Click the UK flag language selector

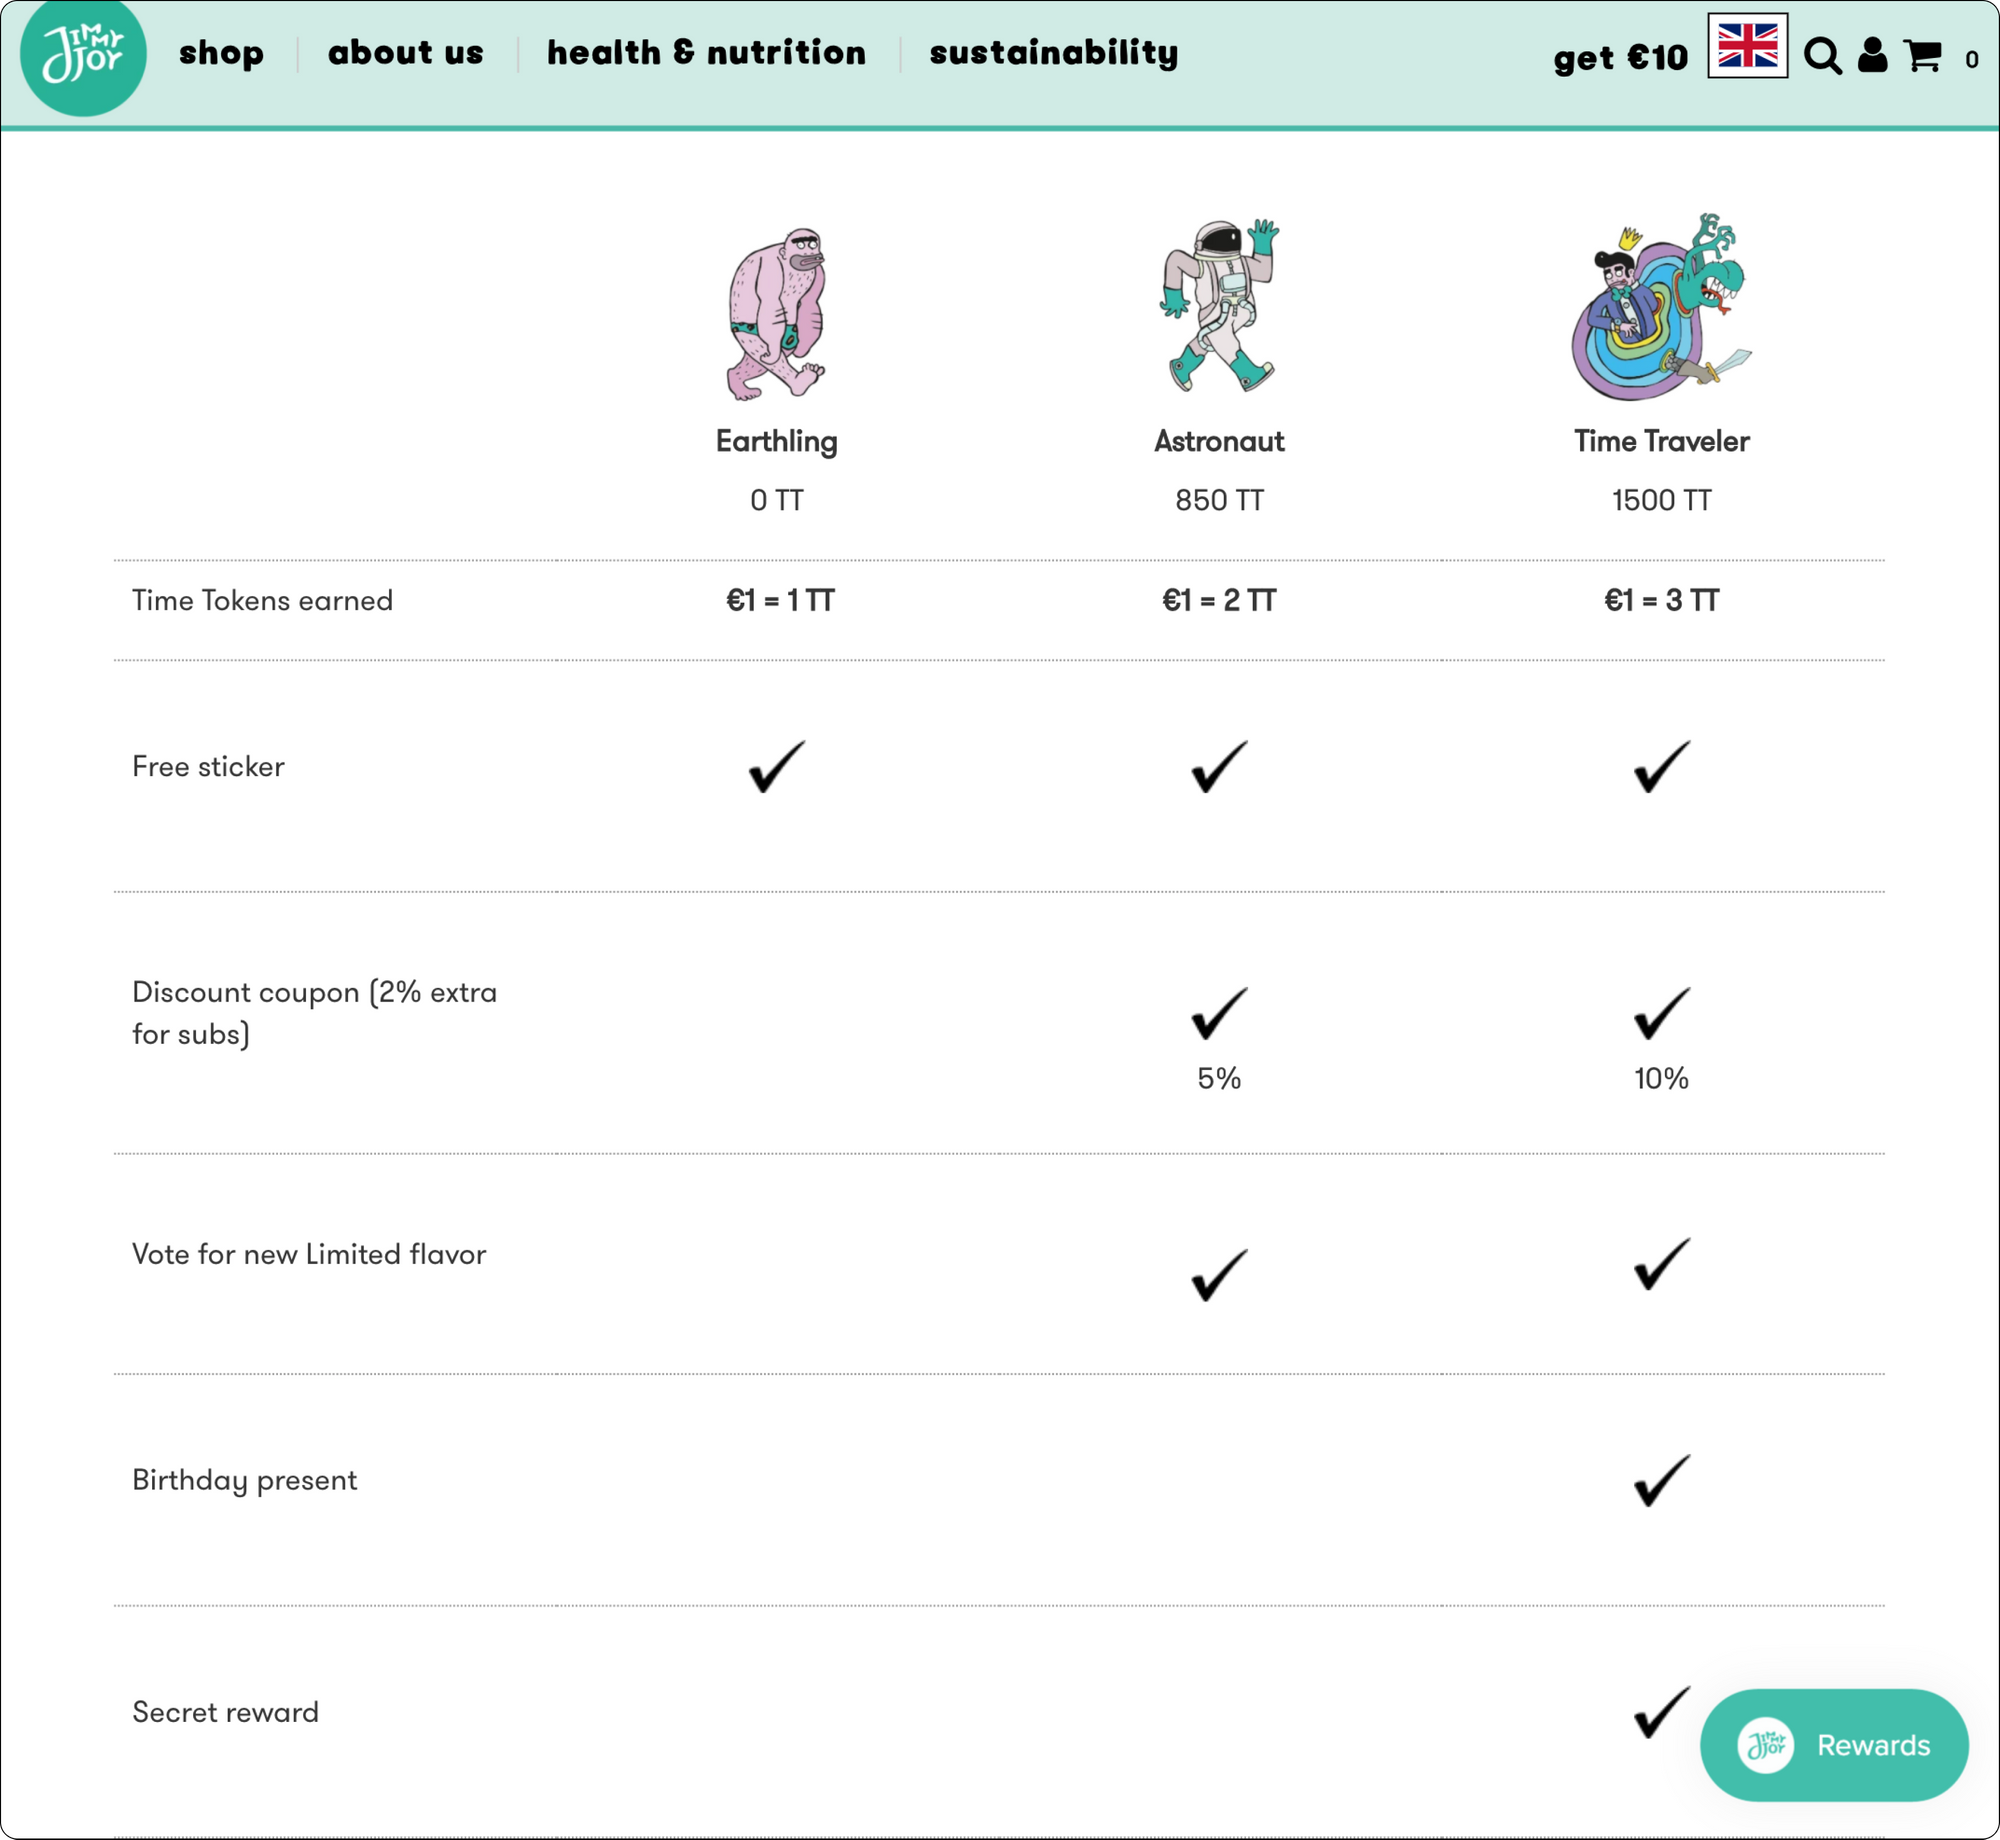pos(1747,46)
